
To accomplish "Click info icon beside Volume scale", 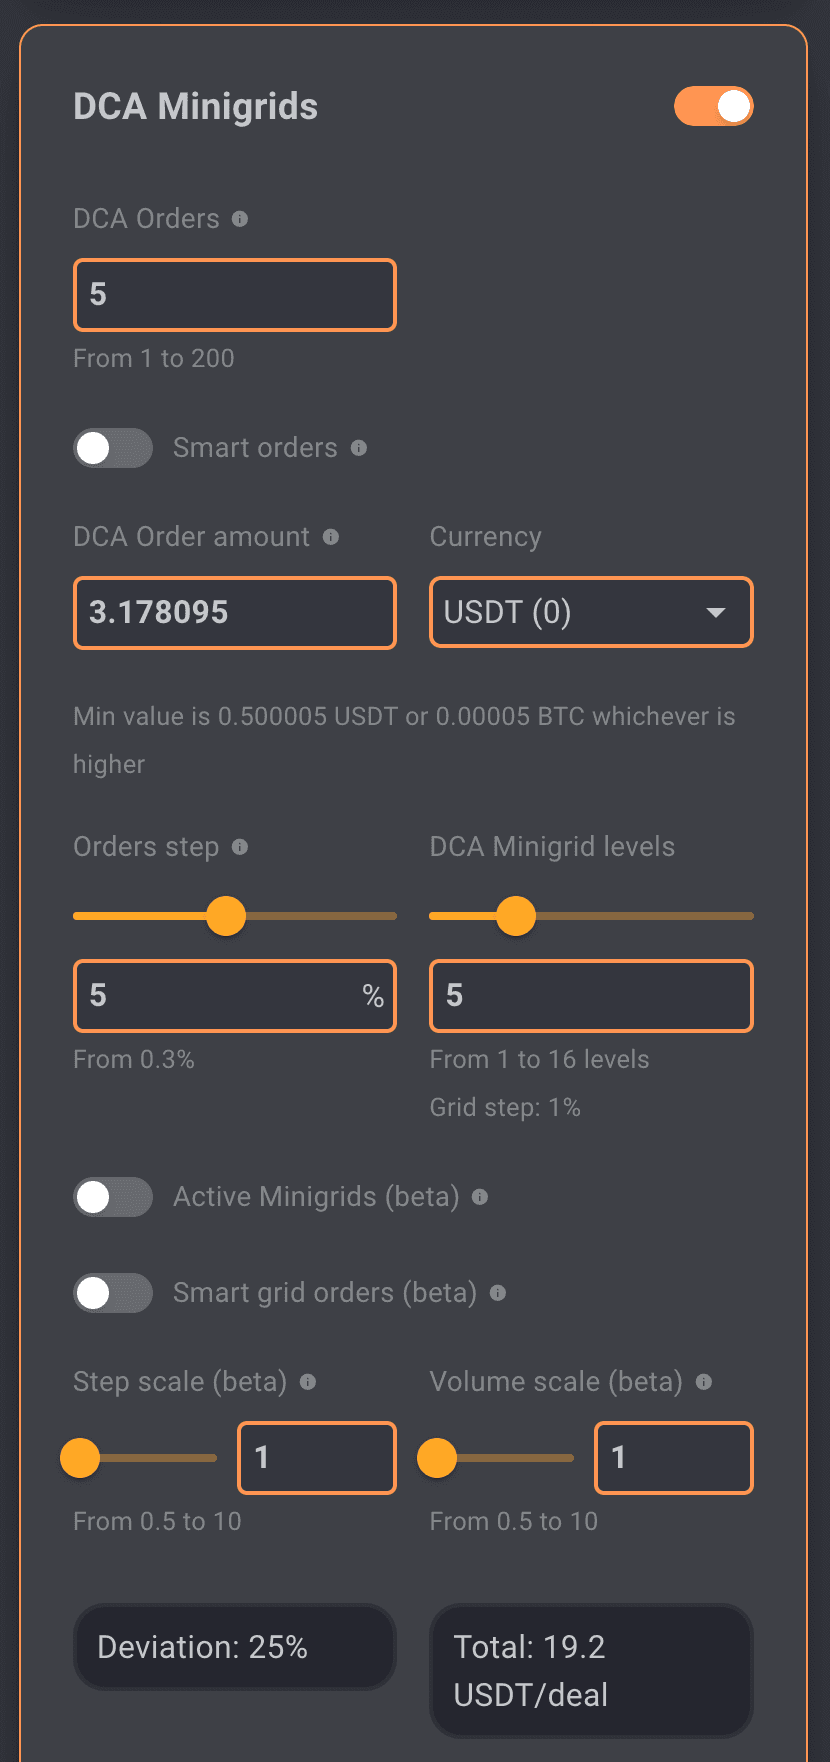I will 704,1382.
